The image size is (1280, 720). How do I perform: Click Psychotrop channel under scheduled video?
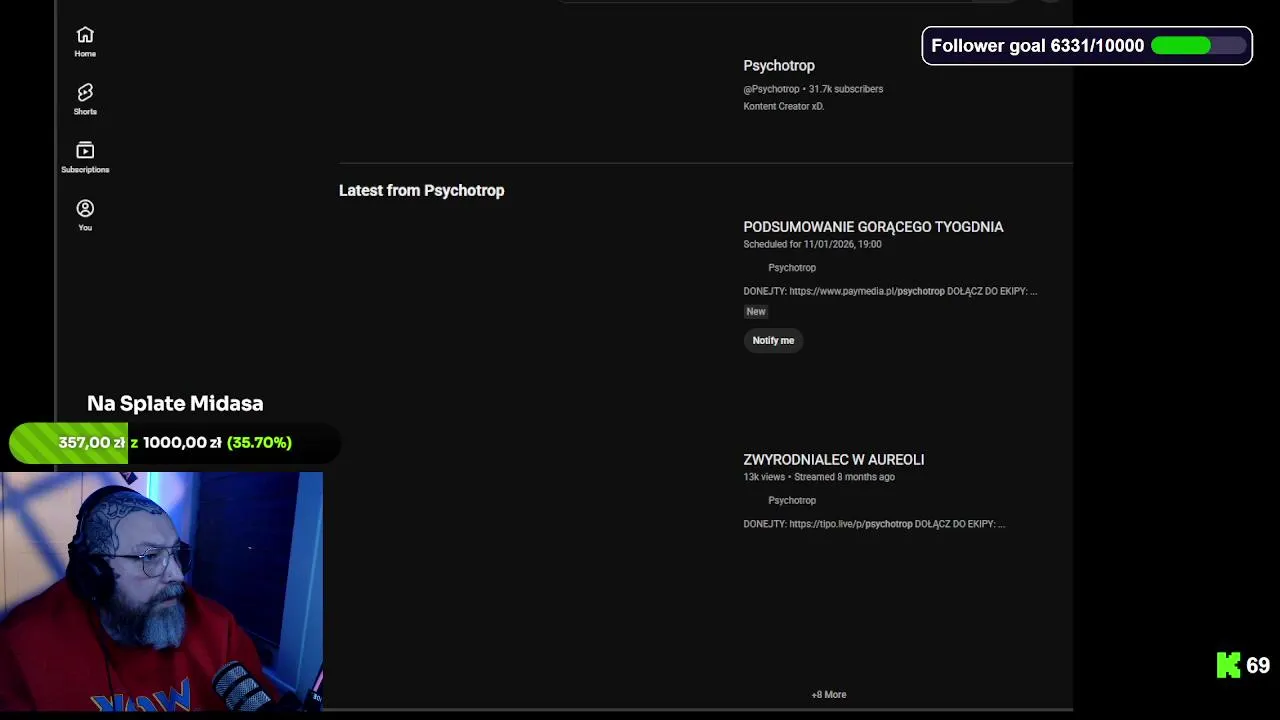pyautogui.click(x=791, y=268)
